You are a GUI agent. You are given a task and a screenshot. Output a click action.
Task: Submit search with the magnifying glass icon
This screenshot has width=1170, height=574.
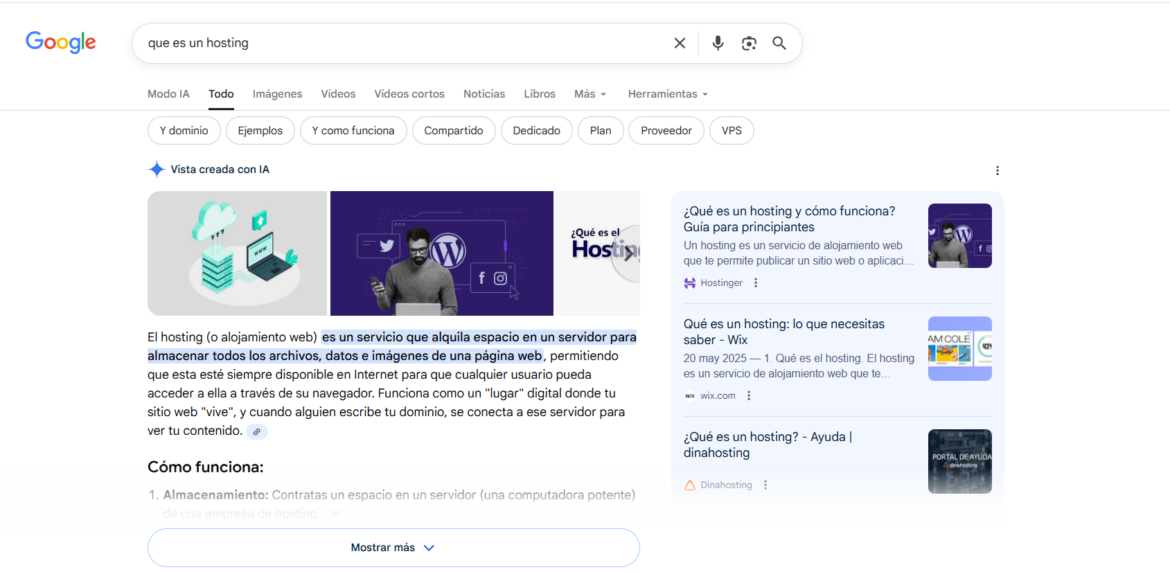click(779, 43)
